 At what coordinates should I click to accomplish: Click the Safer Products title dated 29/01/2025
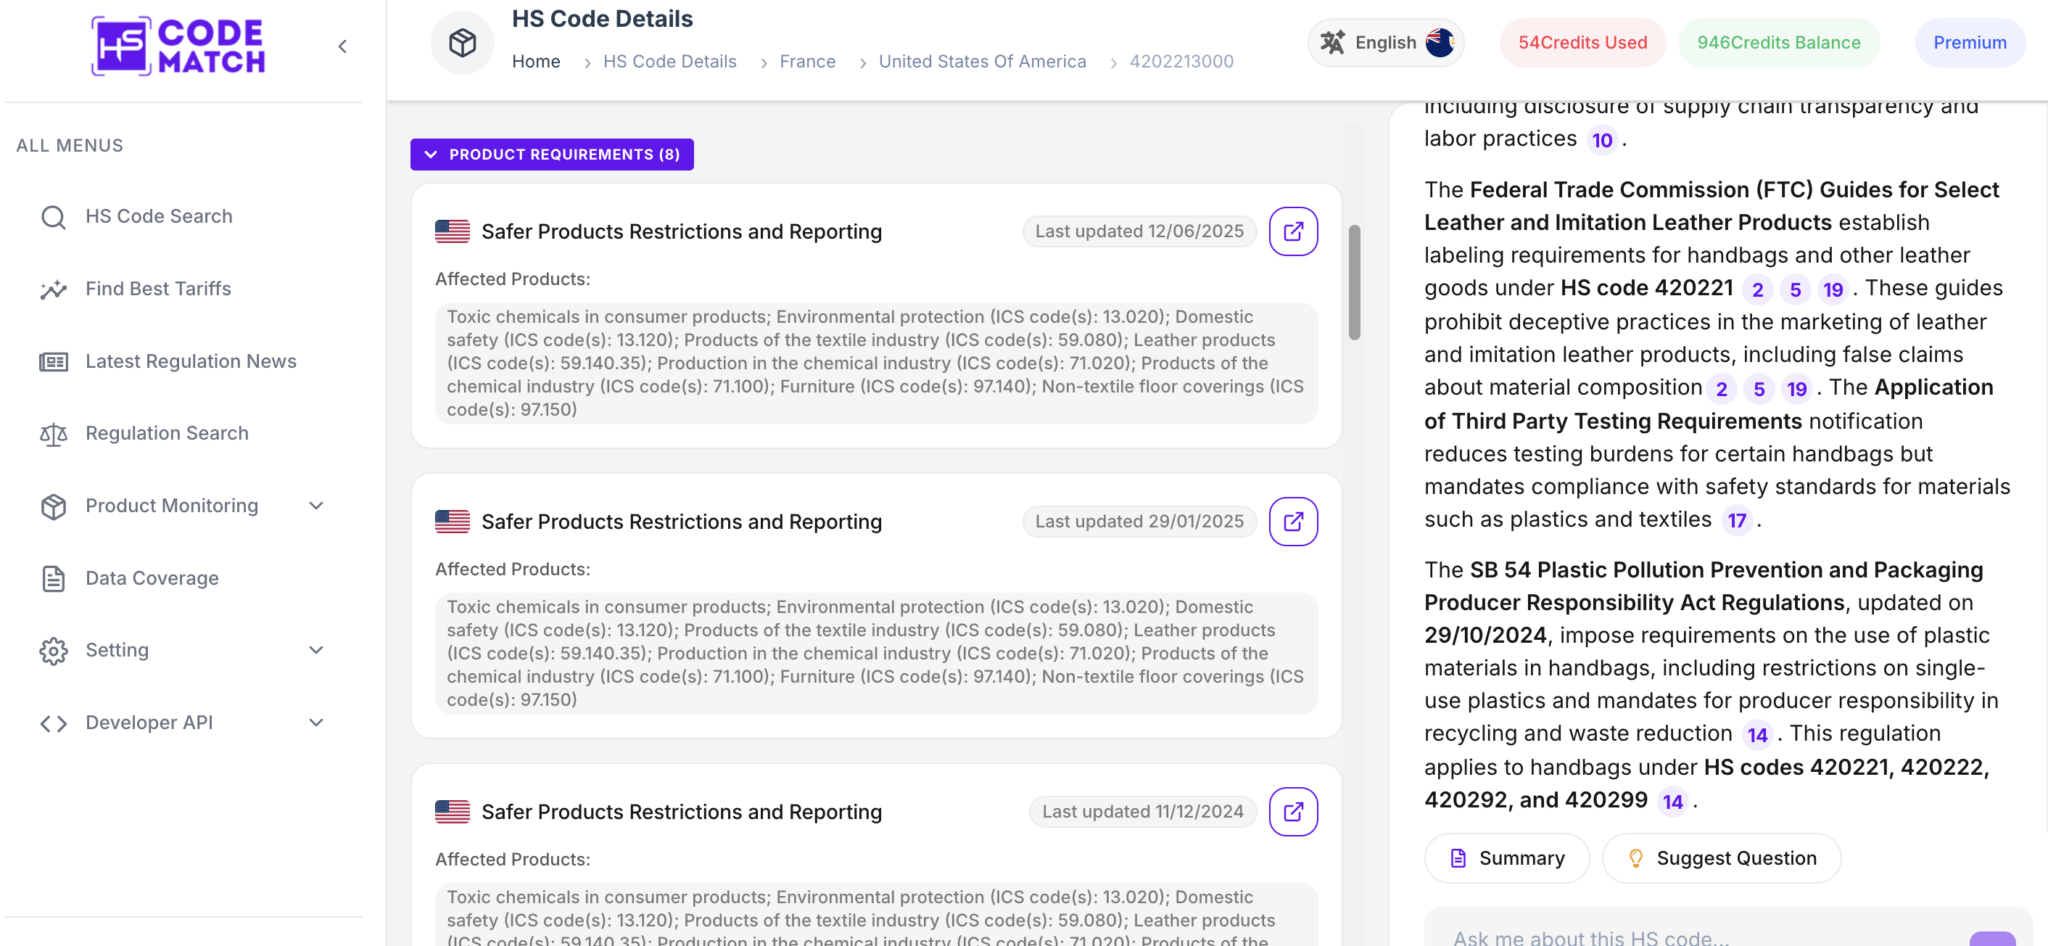[681, 521]
